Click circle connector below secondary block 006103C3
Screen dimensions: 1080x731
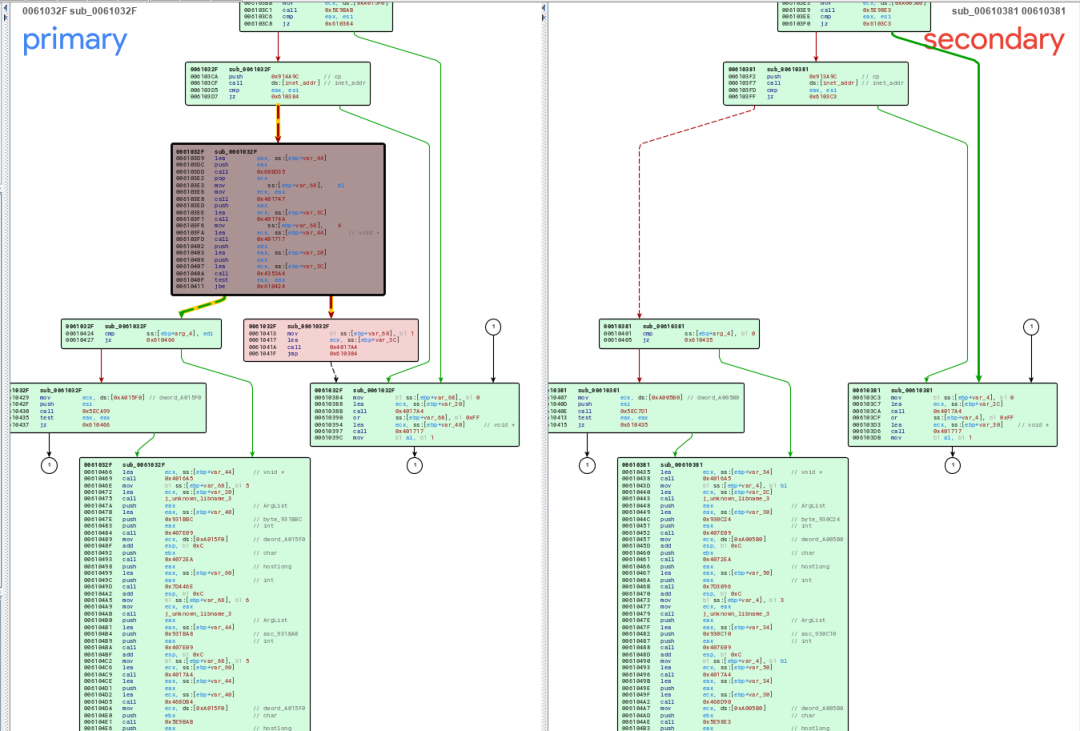click(952, 464)
